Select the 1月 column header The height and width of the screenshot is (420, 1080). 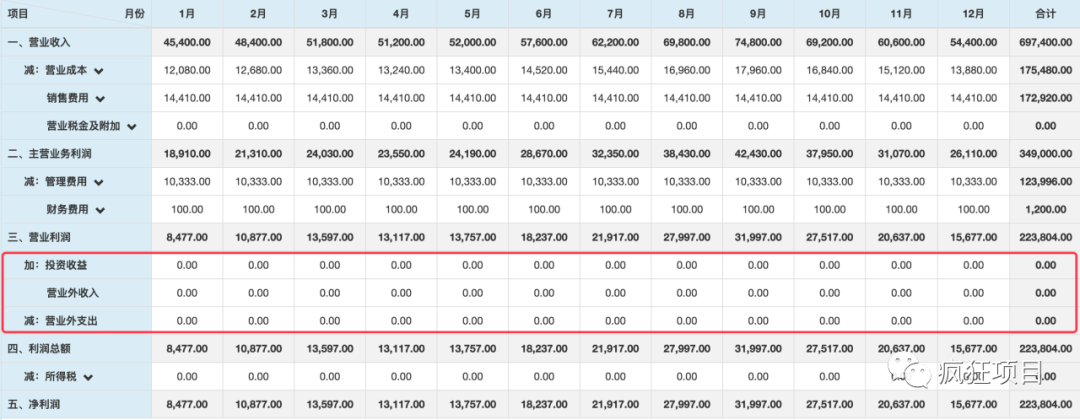(186, 14)
